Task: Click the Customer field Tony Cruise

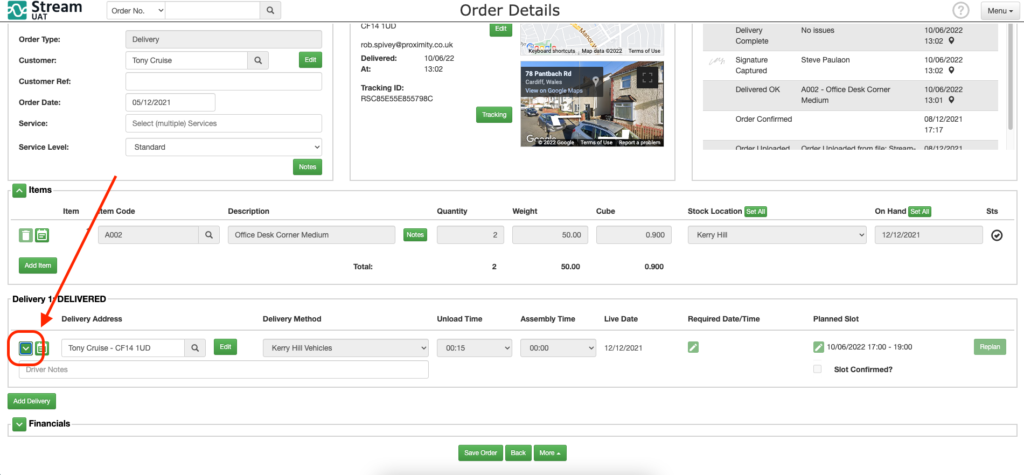Action: [186, 60]
